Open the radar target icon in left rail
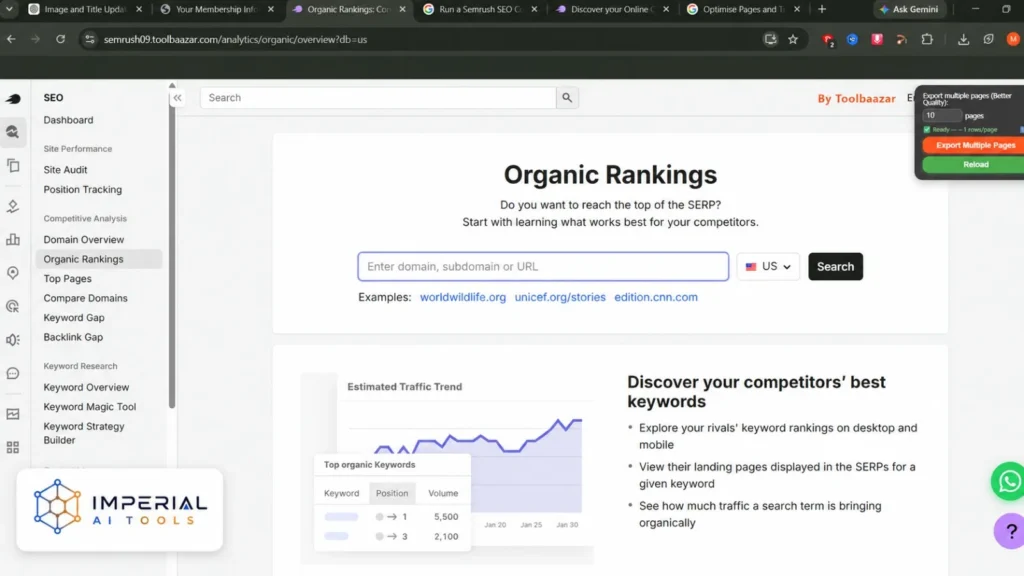The height and width of the screenshot is (576, 1024). pyautogui.click(x=13, y=306)
